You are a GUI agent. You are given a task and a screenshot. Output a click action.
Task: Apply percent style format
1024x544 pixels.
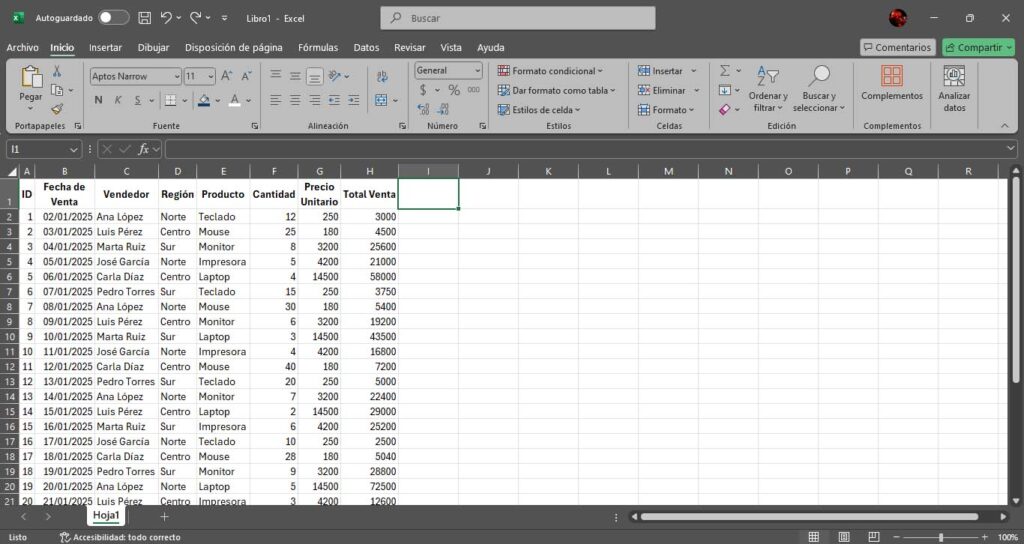tap(454, 90)
